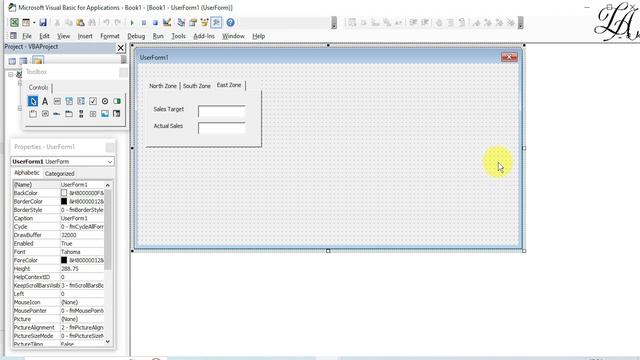640x360 pixels.
Task: Open the Debug menu
Action: click(x=136, y=36)
